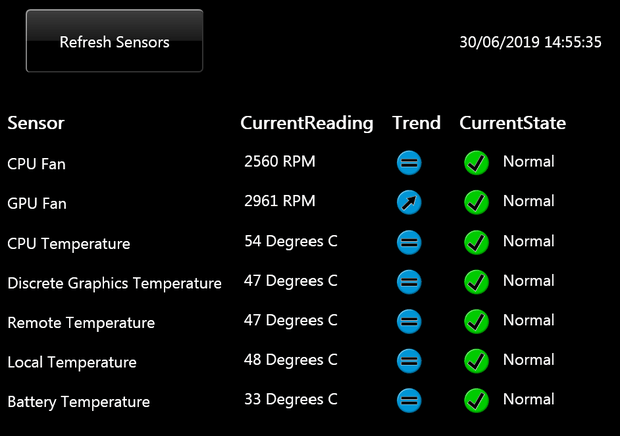
Task: Click the GPU Fan green state checkmark
Action: click(476, 202)
